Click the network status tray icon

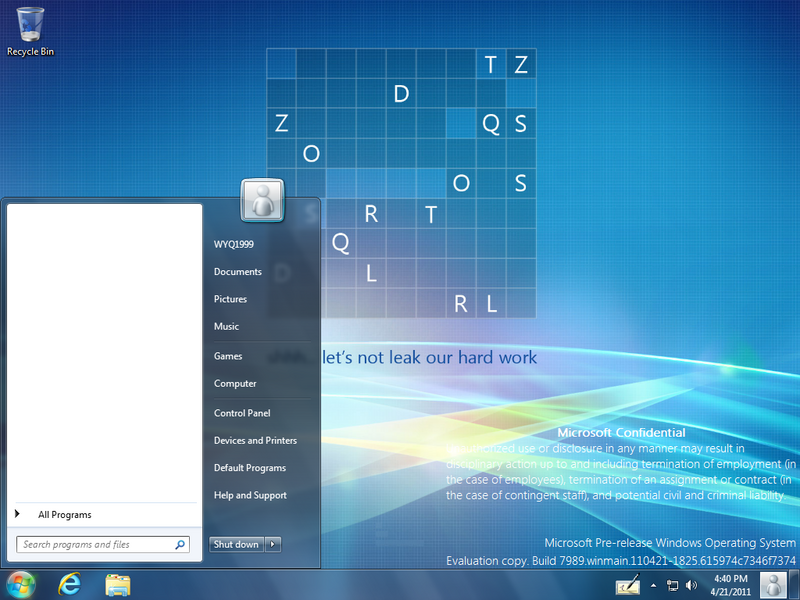[672, 585]
